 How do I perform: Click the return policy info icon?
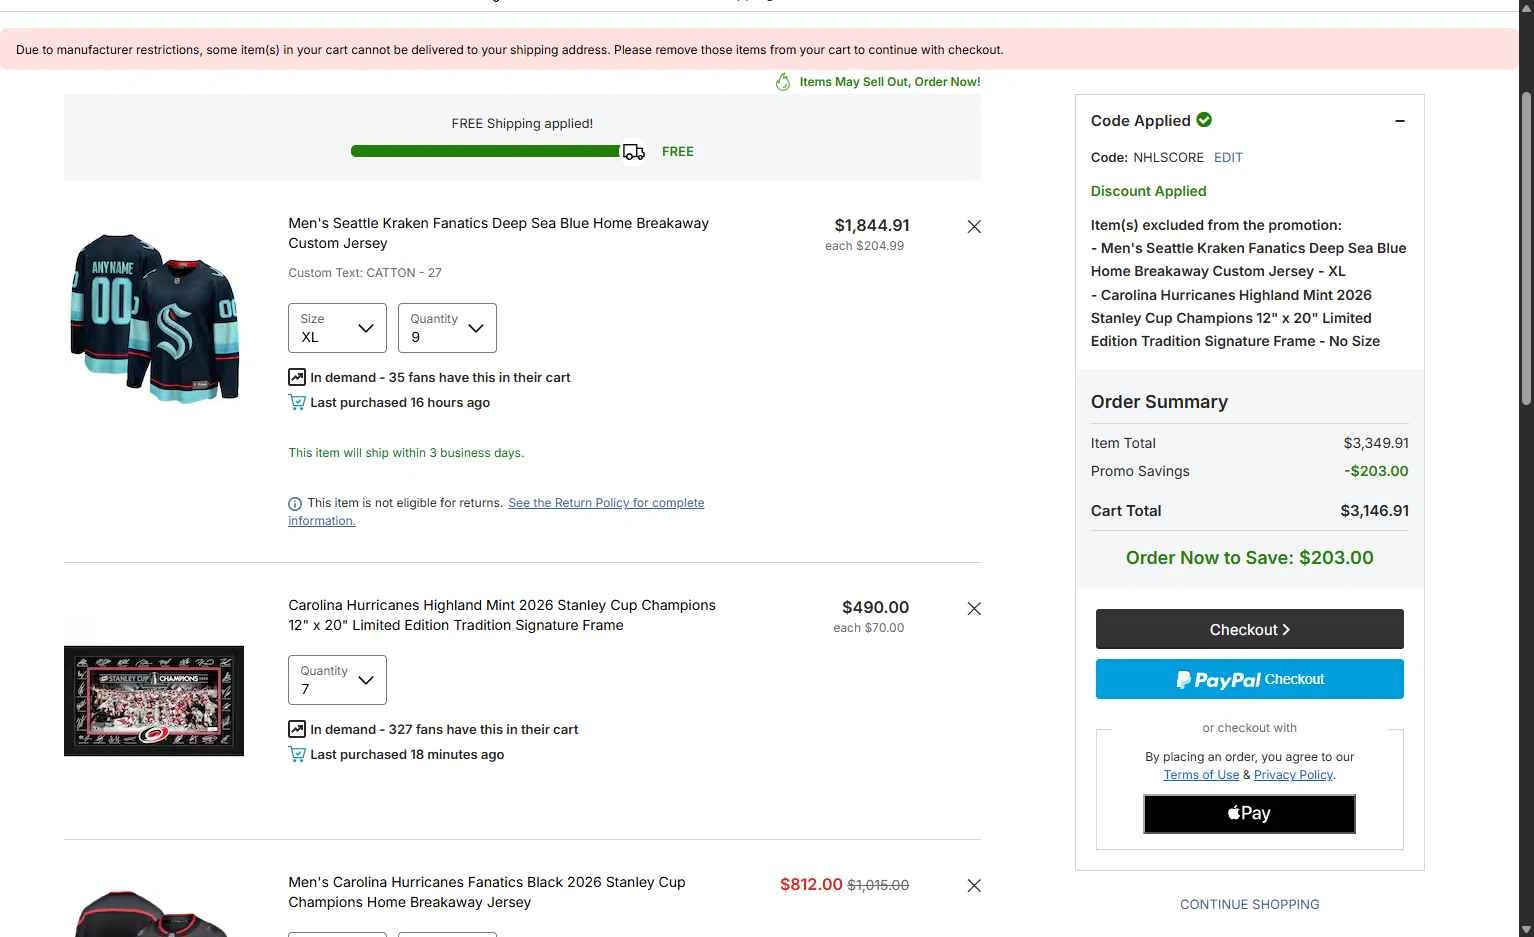[295, 504]
